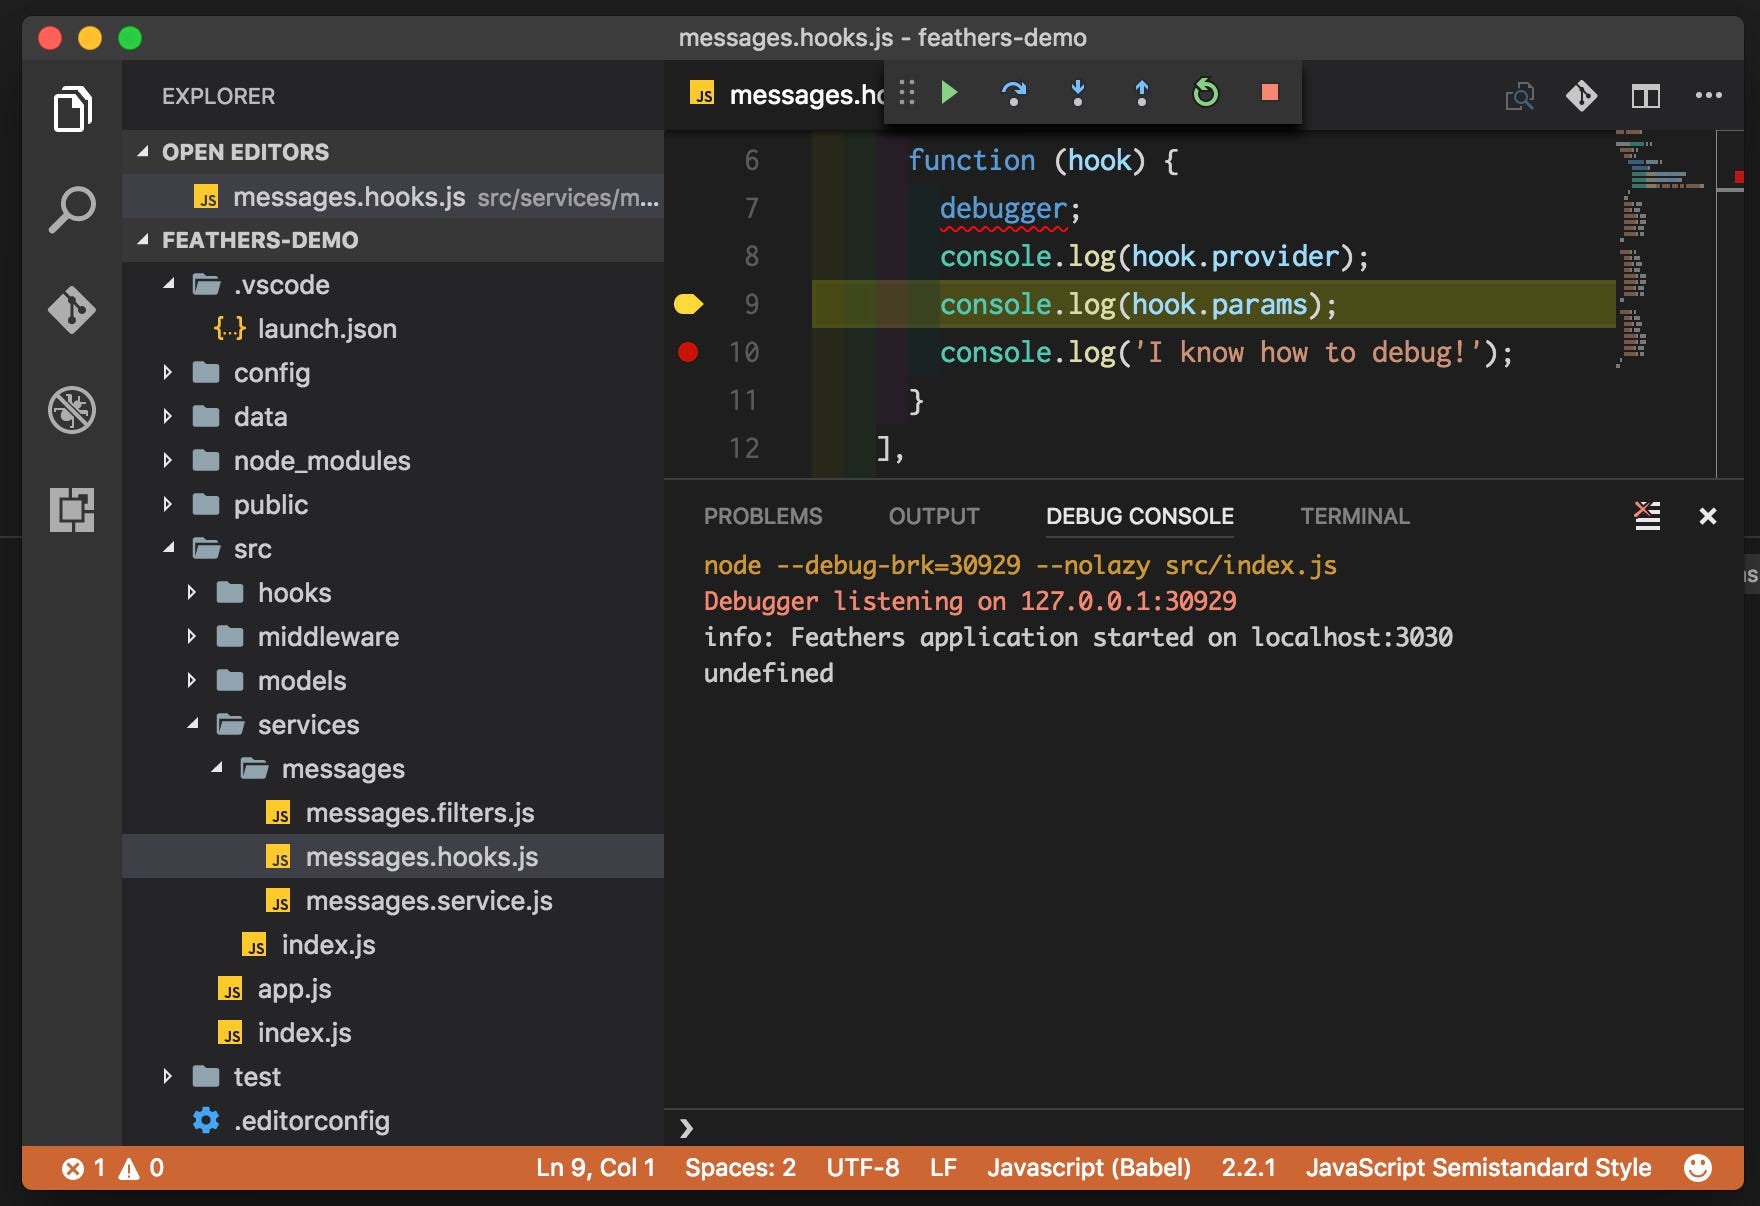Open the Source Control view
The image size is (1760, 1206).
tap(71, 310)
